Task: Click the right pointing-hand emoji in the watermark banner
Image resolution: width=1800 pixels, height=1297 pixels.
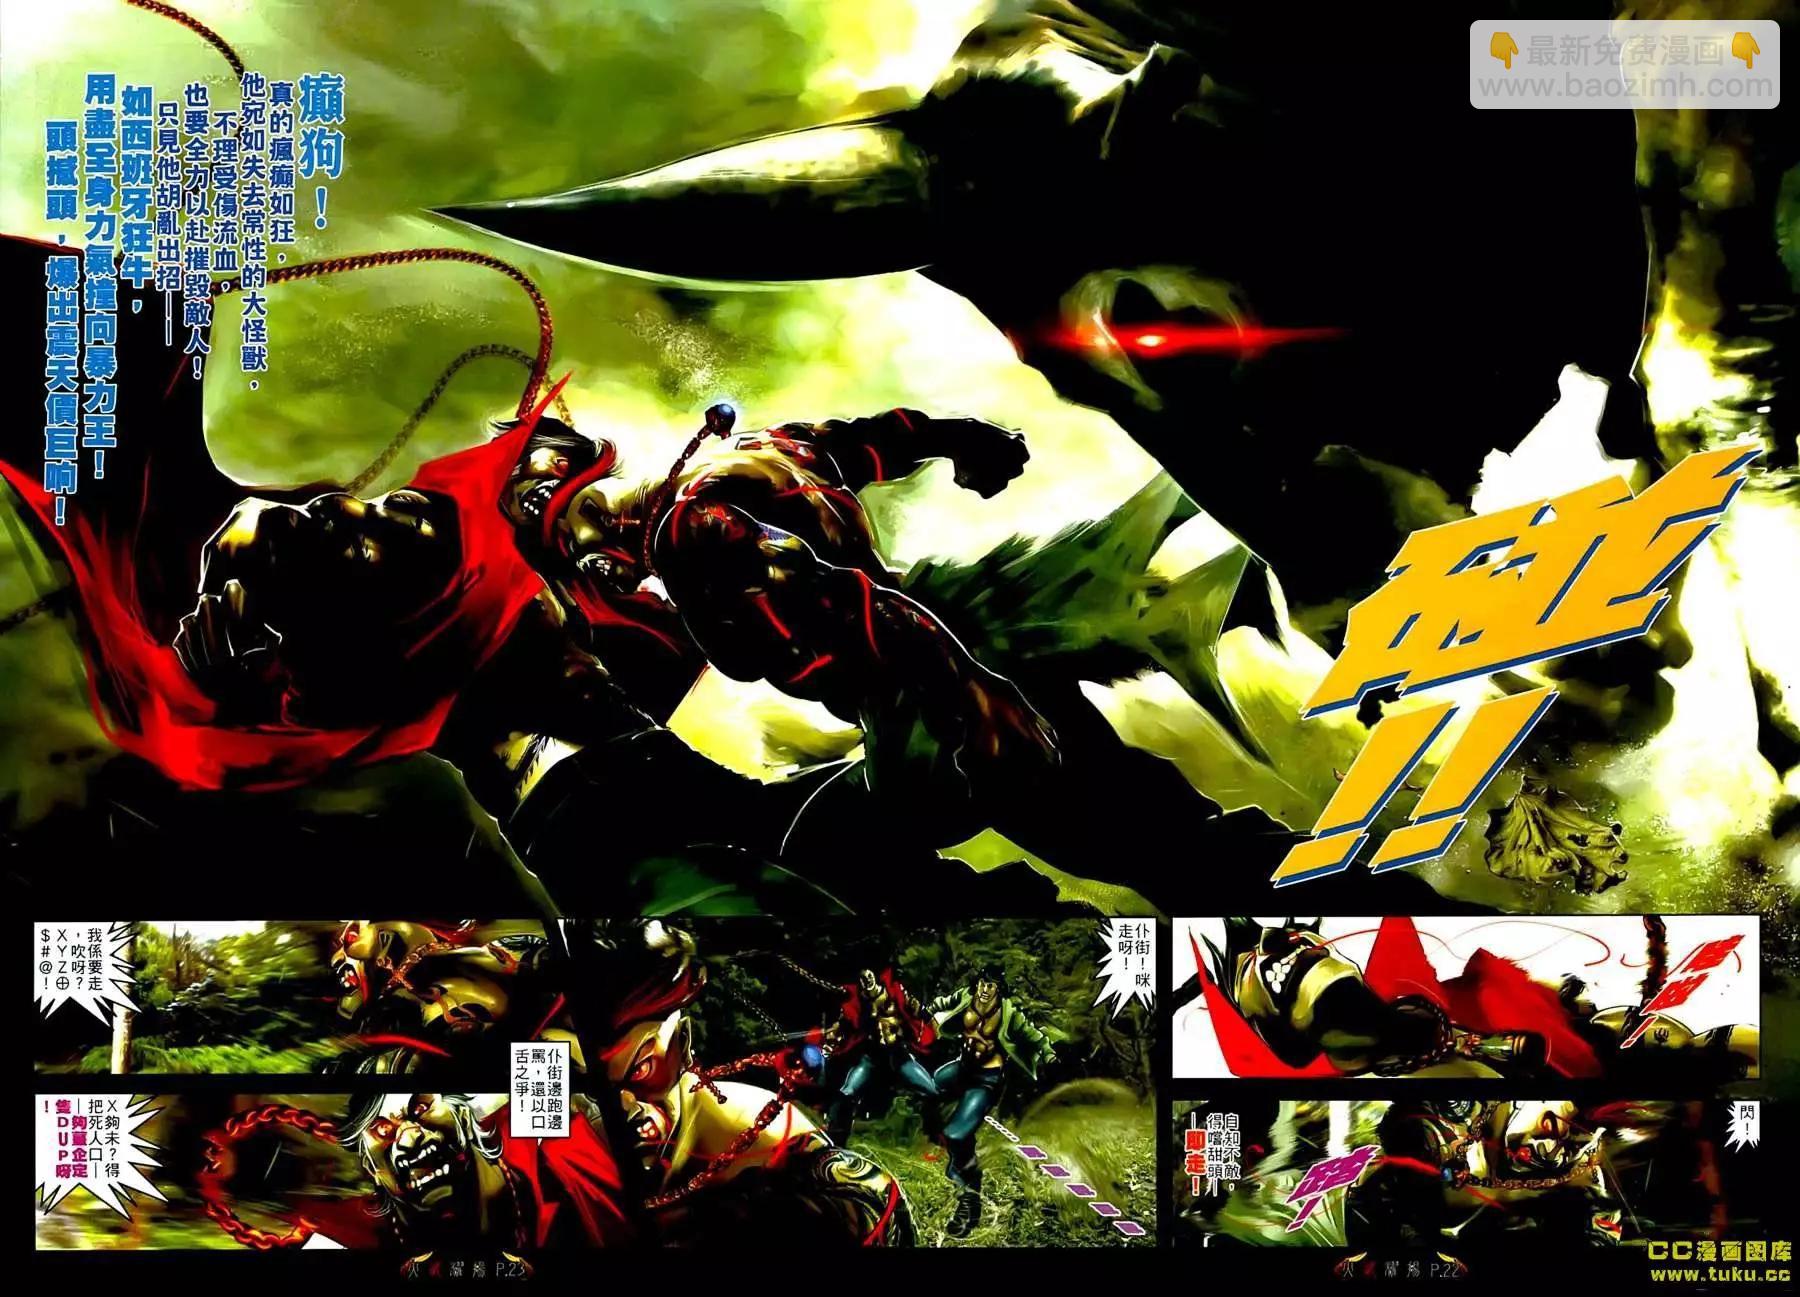Action: click(x=1745, y=49)
